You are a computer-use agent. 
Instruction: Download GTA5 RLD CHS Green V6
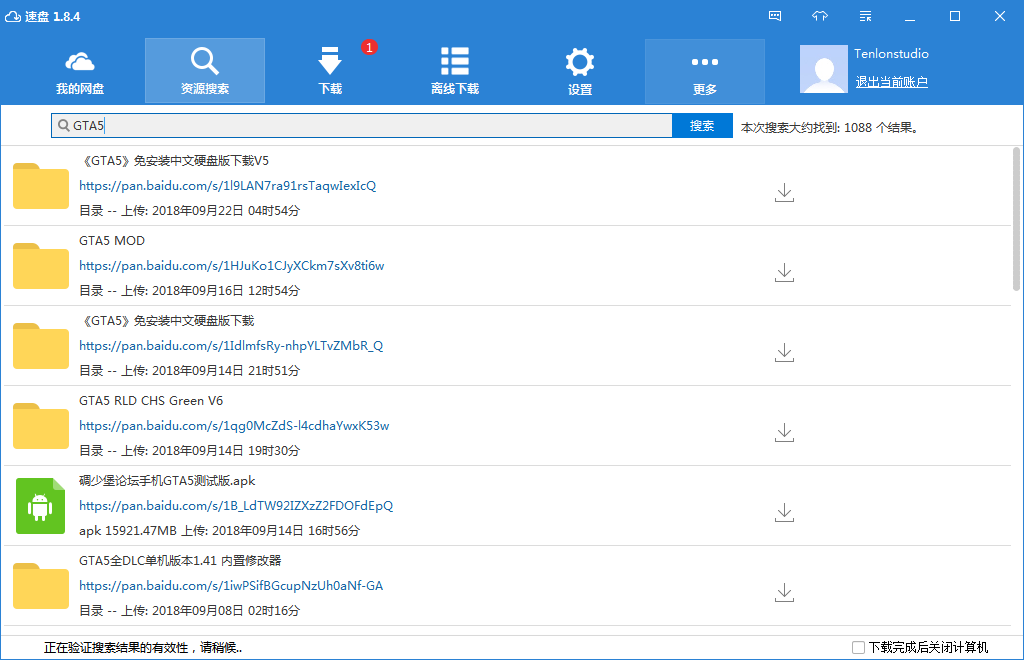(x=784, y=433)
